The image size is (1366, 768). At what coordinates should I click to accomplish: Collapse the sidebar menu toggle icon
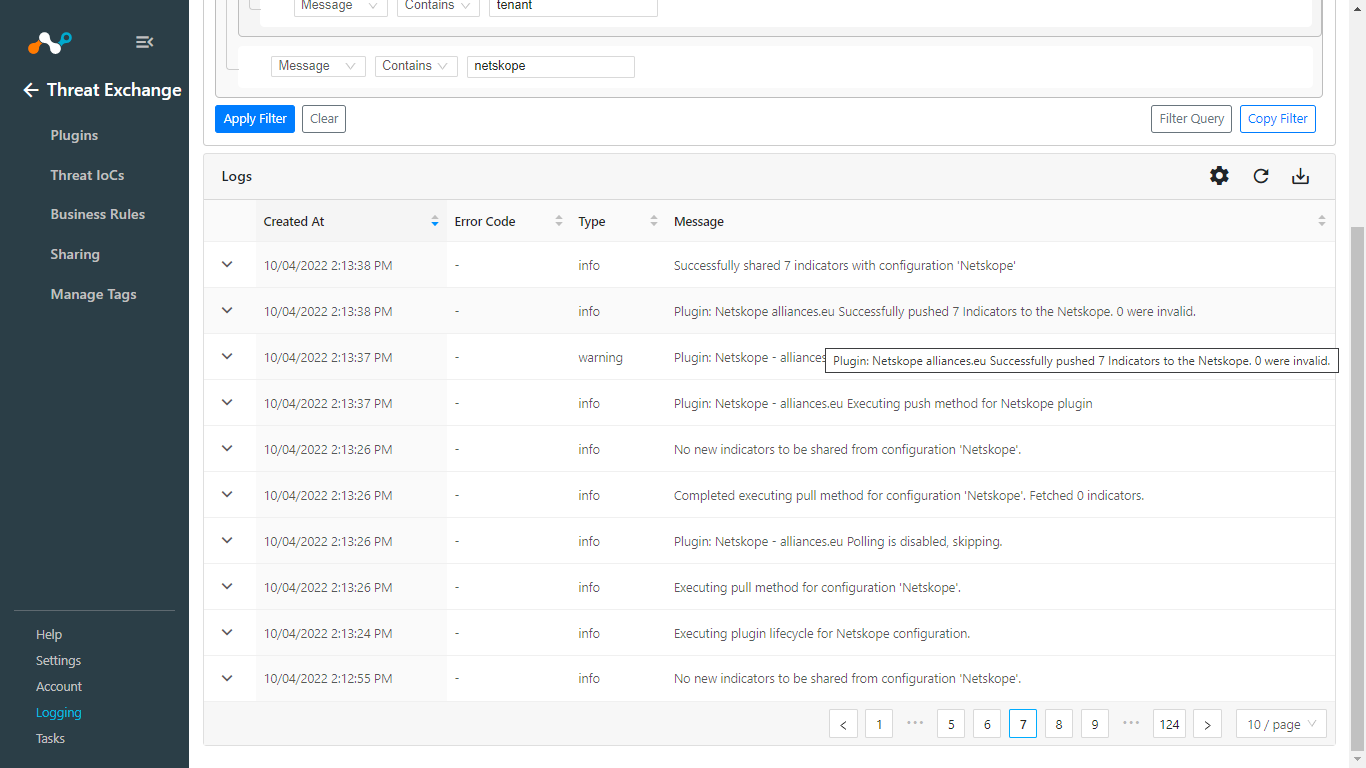click(x=144, y=42)
